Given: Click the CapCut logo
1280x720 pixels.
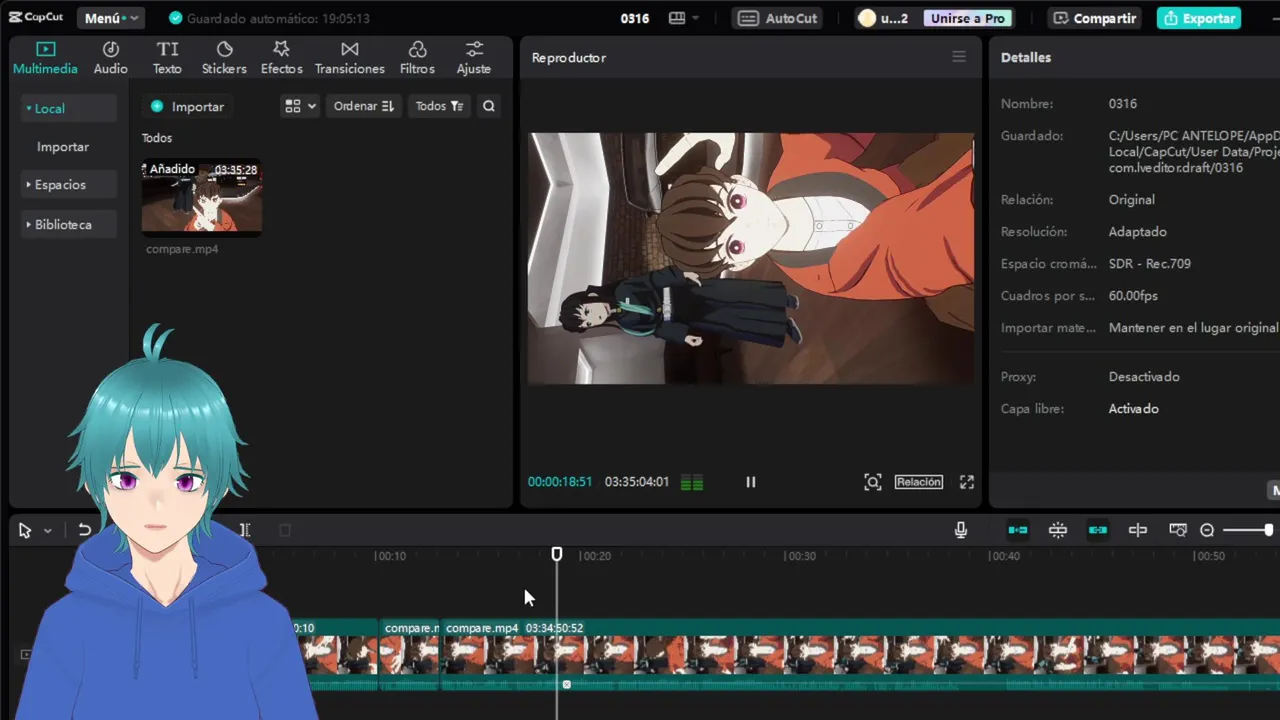Looking at the screenshot, I should pyautogui.click(x=37, y=17).
